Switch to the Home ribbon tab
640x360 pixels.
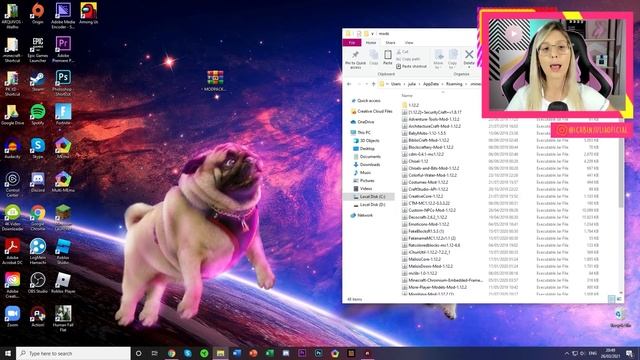click(x=371, y=42)
